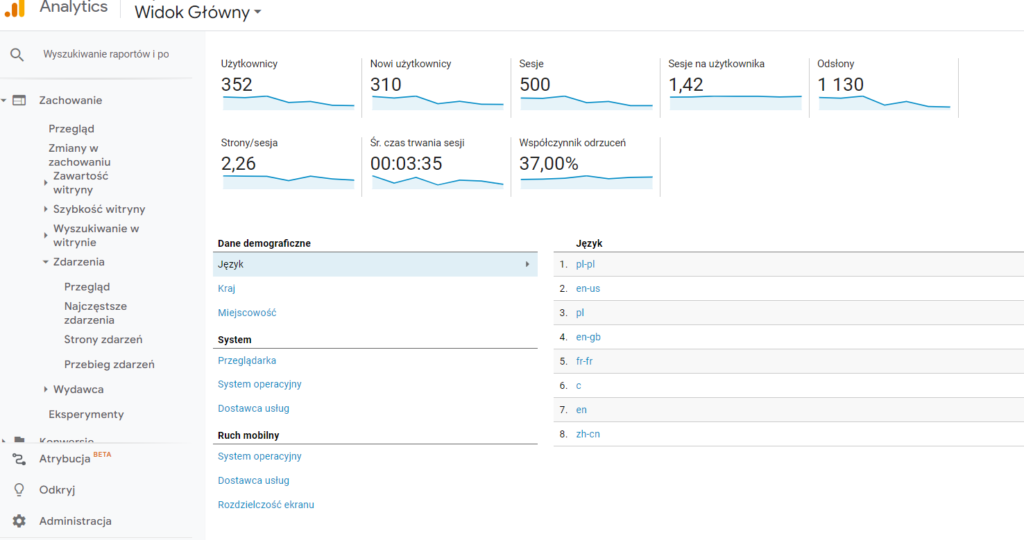This screenshot has width=1024, height=540.
Task: Click the Odsłony sparkline chart
Action: pyautogui.click(x=884, y=103)
